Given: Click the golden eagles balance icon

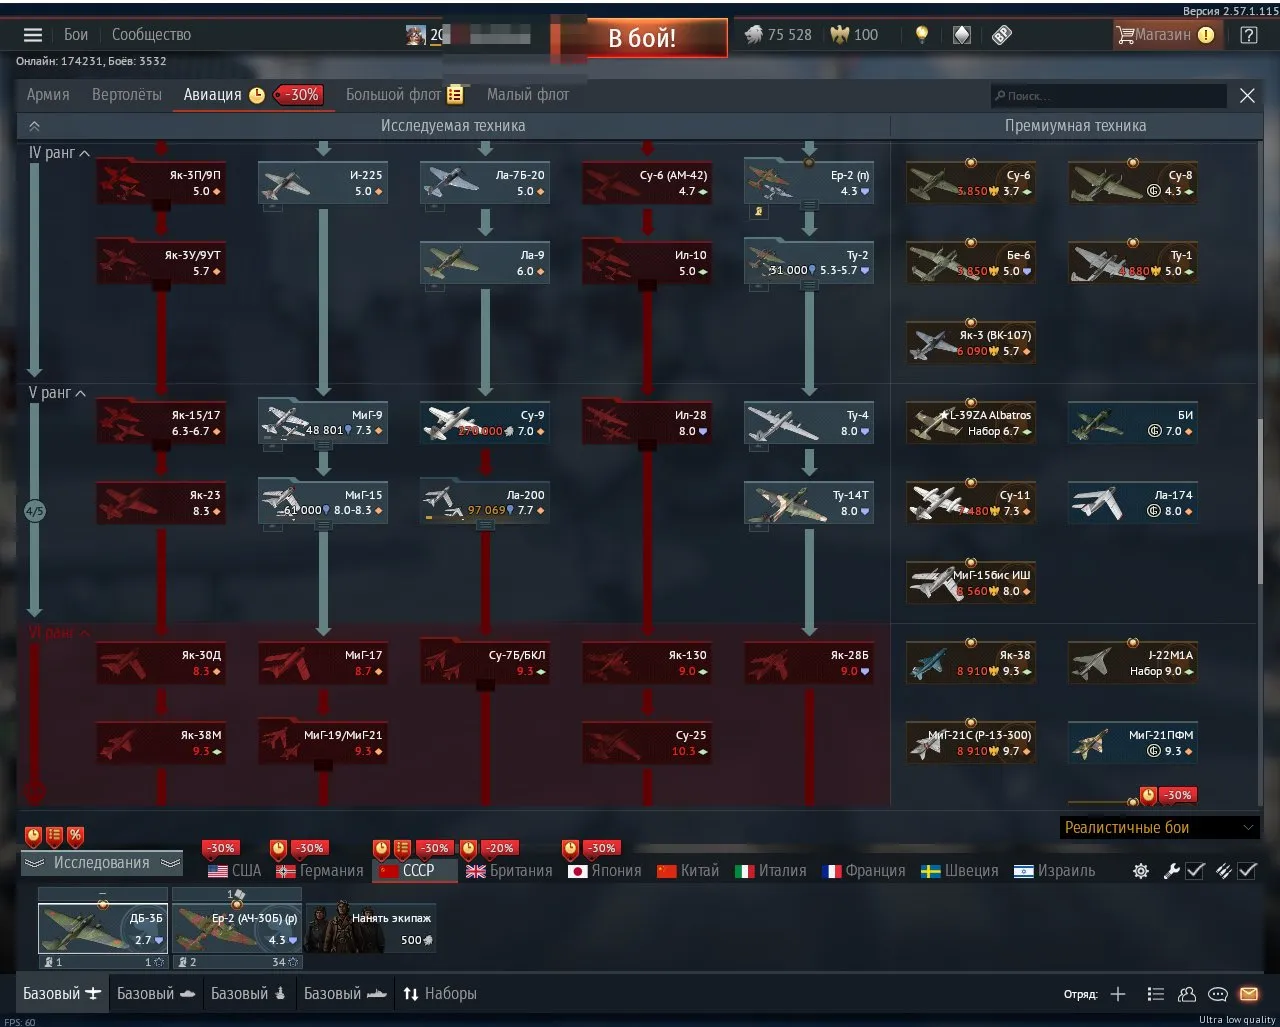Looking at the screenshot, I should [840, 34].
